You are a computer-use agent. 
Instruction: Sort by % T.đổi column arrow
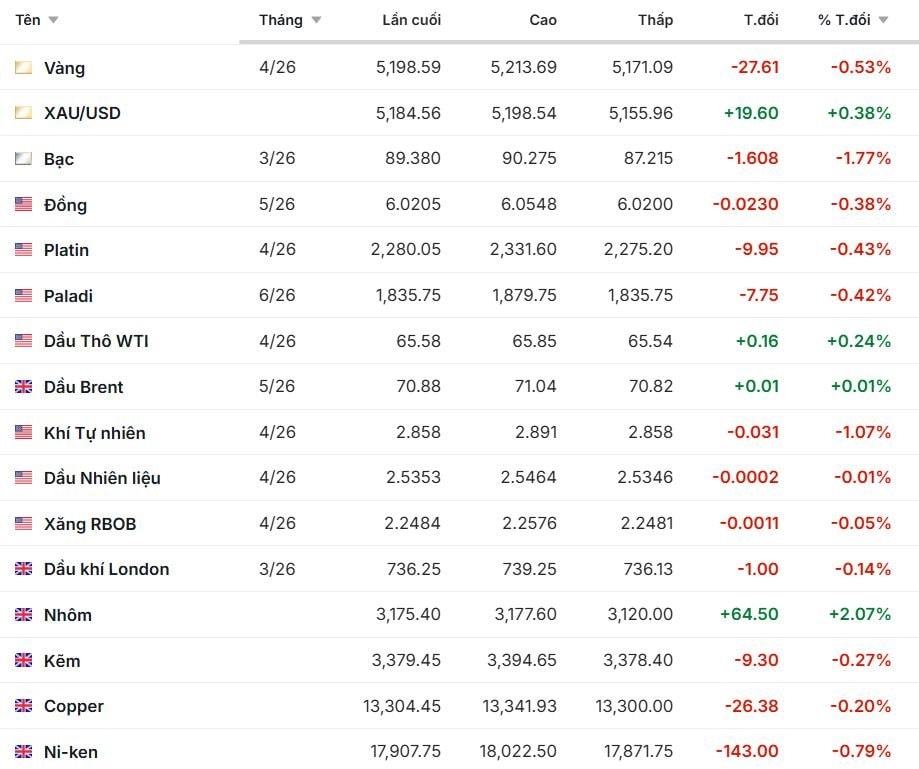tap(883, 20)
